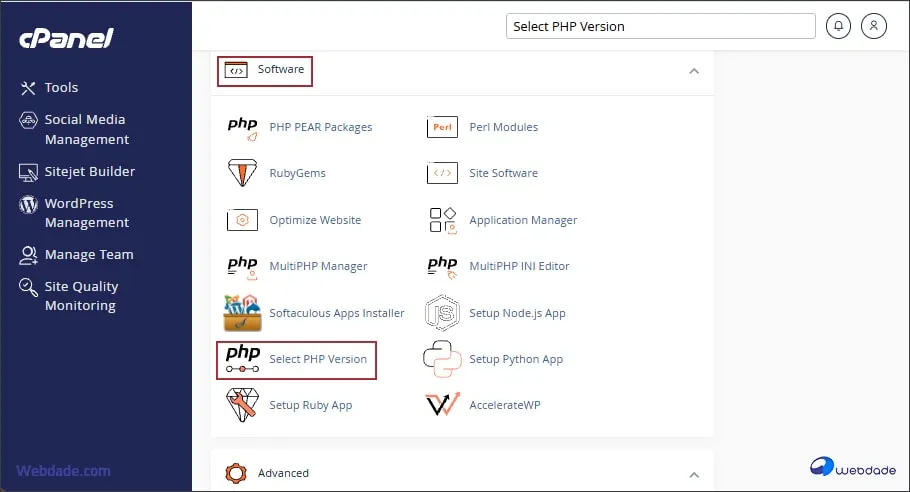Viewport: 910px width, 492px height.
Task: Collapse the Software section chevron
Action: coord(694,71)
